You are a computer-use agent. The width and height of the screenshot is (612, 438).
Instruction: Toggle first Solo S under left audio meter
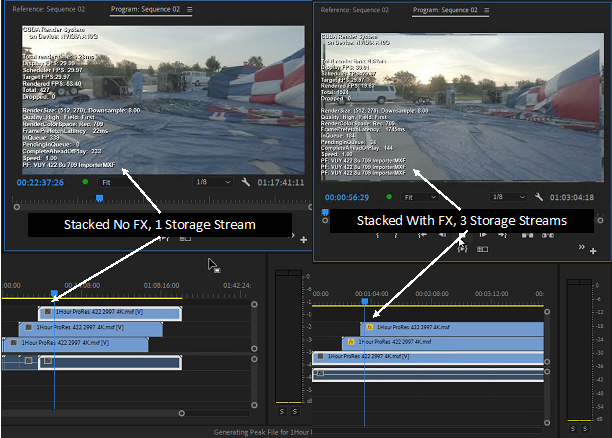(x=282, y=411)
